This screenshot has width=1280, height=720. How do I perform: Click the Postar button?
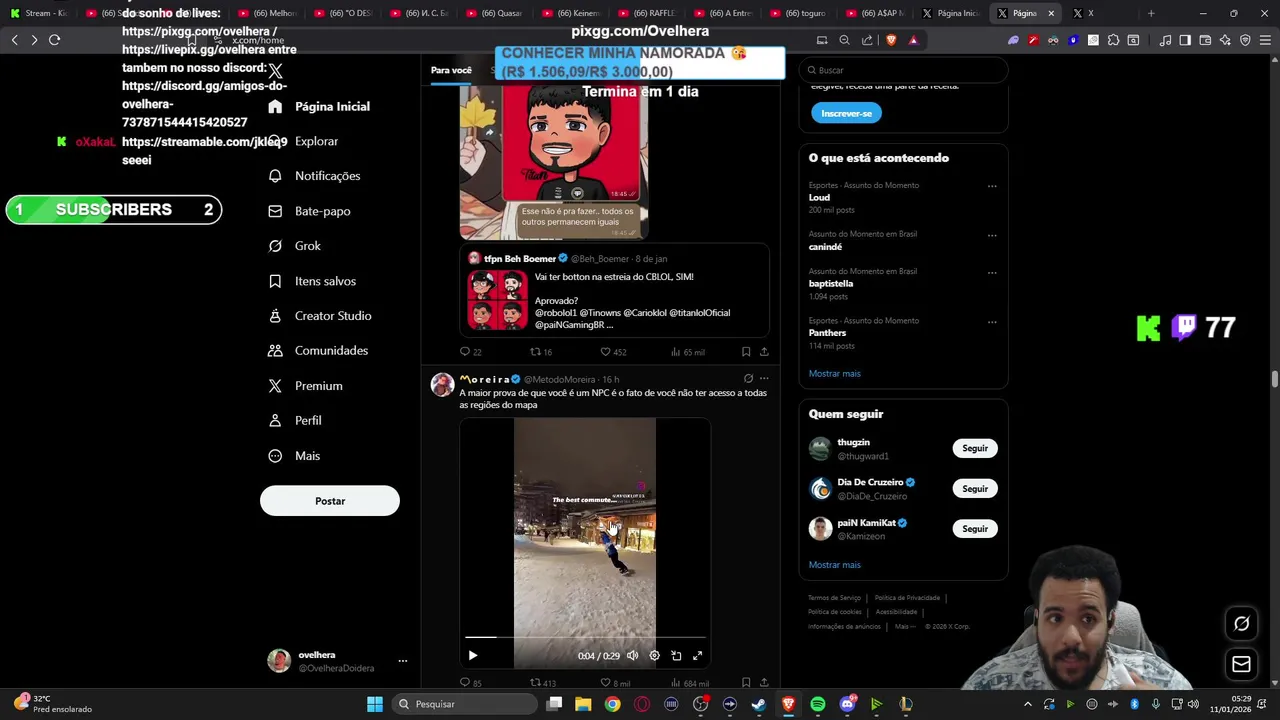[x=330, y=501]
